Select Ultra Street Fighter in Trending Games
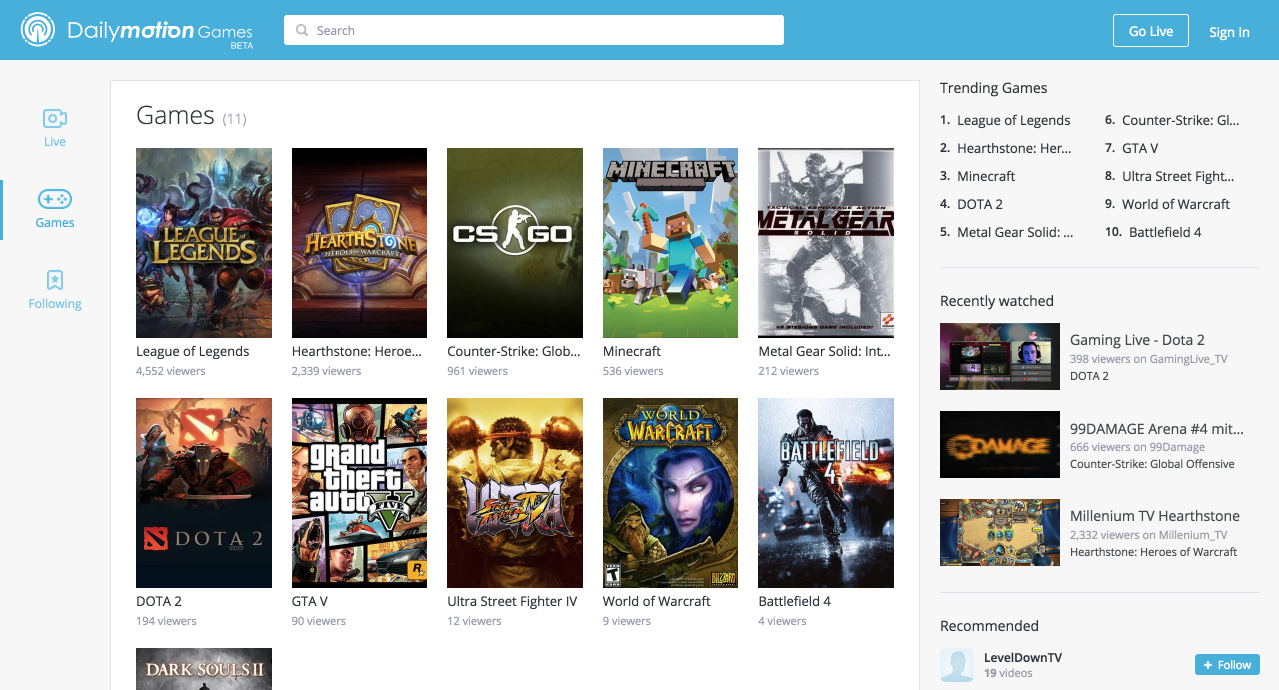The width and height of the screenshot is (1279, 690). click(x=1178, y=176)
